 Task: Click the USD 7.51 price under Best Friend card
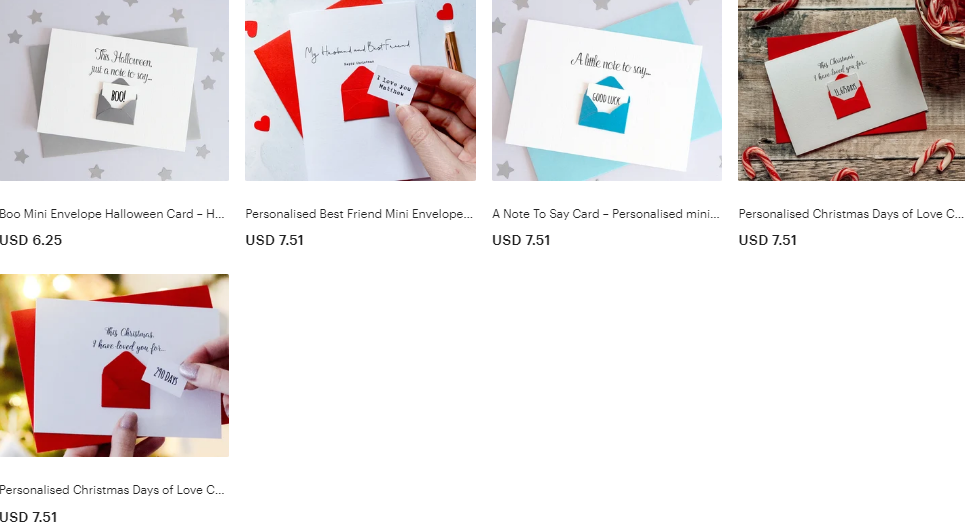pyautogui.click(x=274, y=241)
